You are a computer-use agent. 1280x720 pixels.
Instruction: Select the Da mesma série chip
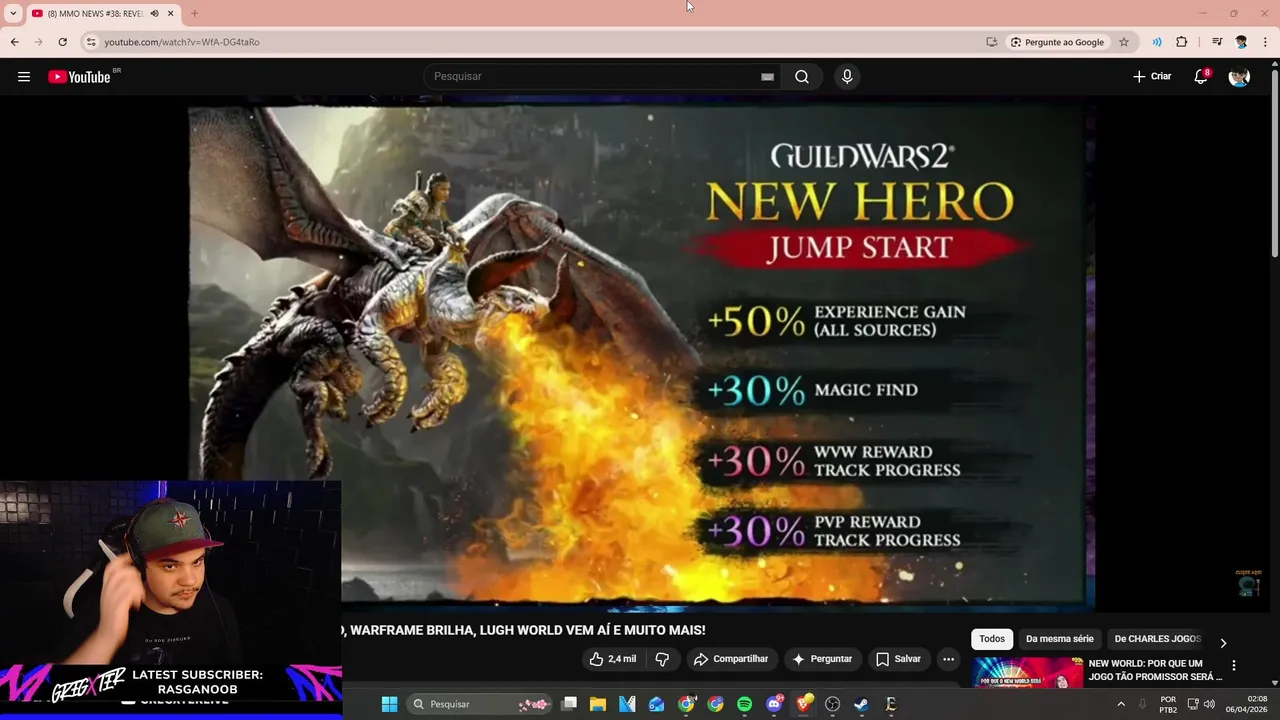click(x=1059, y=639)
